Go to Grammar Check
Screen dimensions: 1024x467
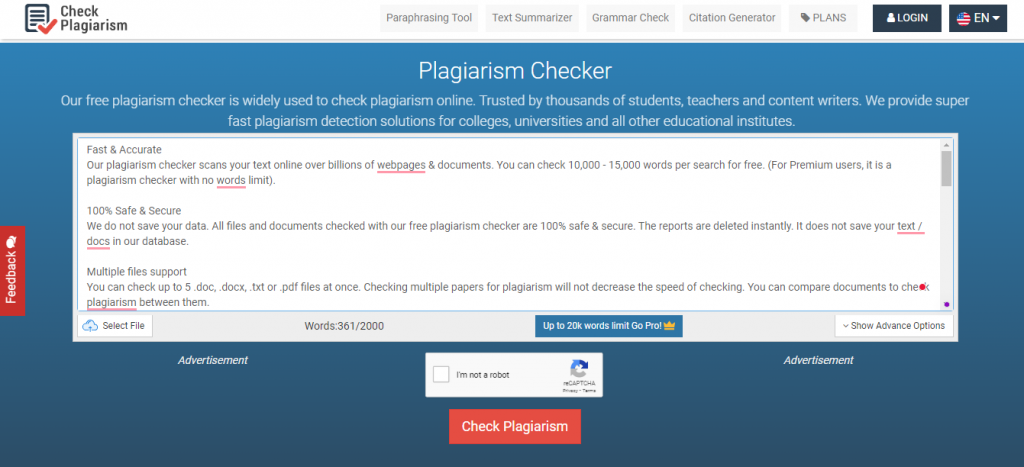click(630, 18)
